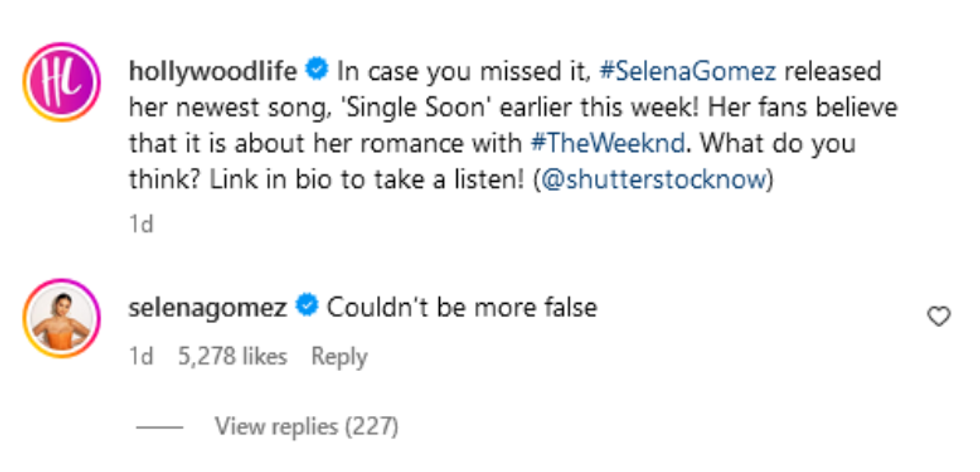Reply to selenagomez's comment
The width and height of the screenshot is (980, 472).
(339, 356)
